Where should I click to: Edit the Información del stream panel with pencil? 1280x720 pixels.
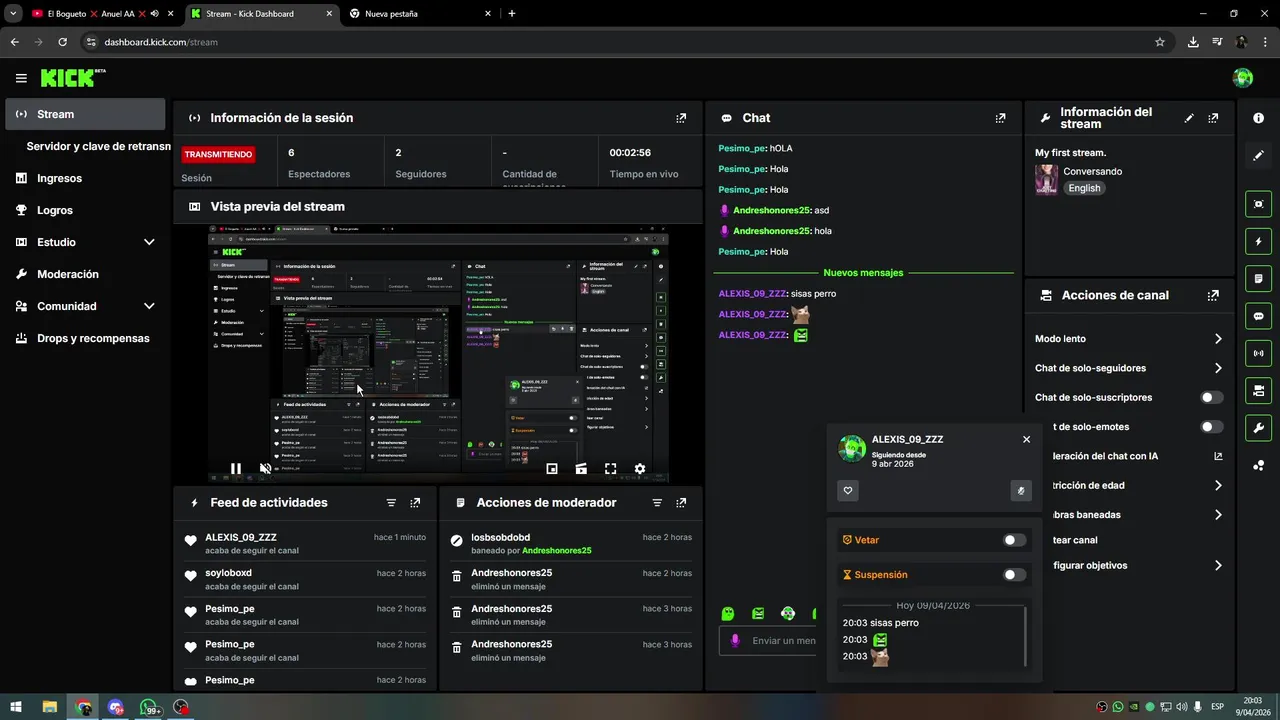coord(1189,118)
